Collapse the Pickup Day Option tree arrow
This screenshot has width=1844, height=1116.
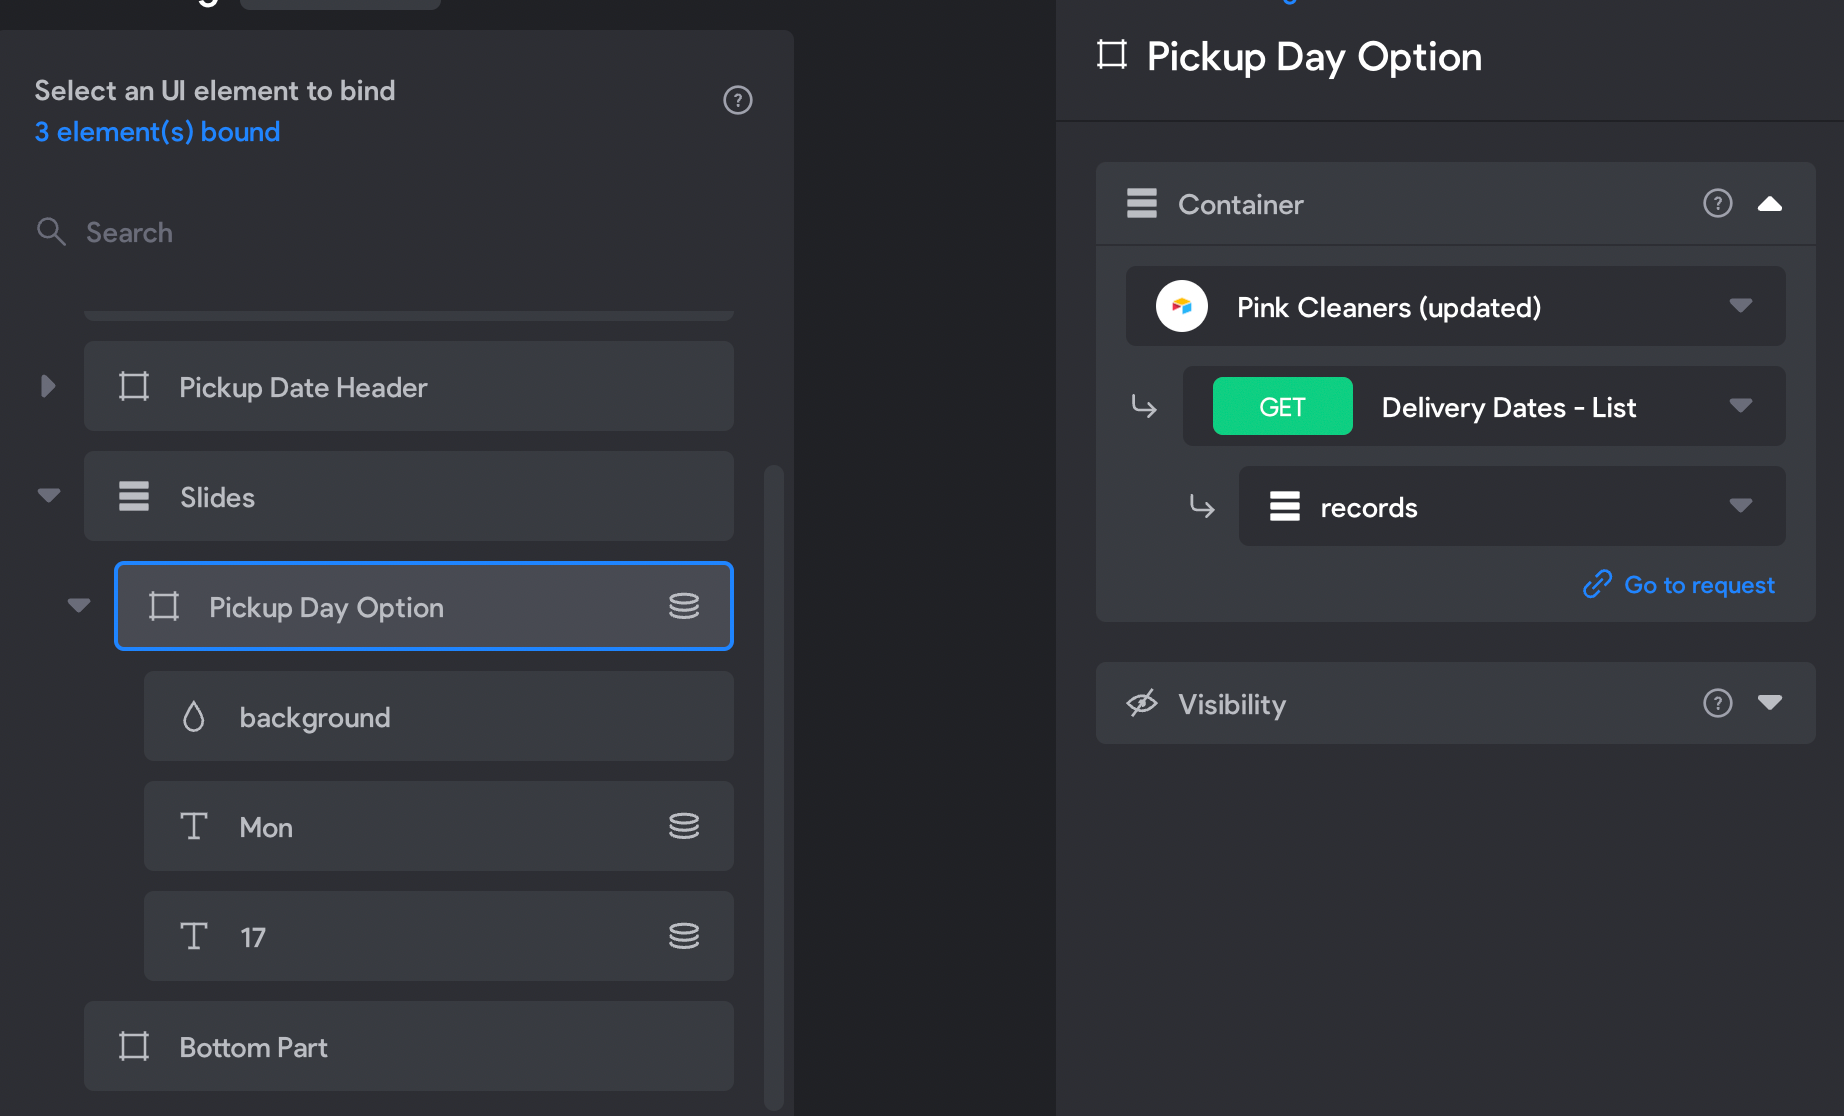tap(79, 605)
